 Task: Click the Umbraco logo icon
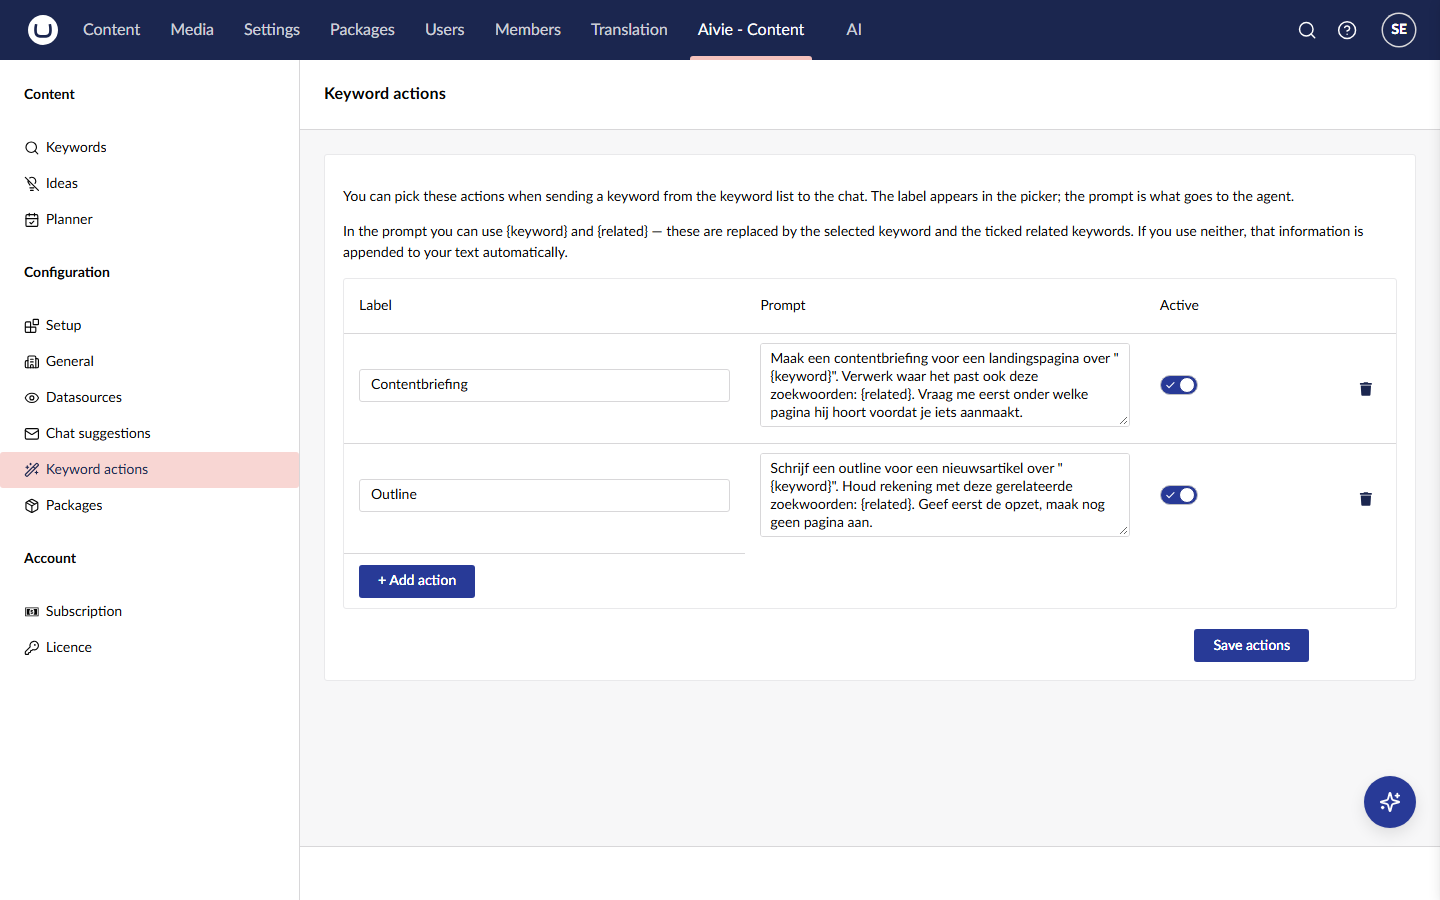point(43,30)
